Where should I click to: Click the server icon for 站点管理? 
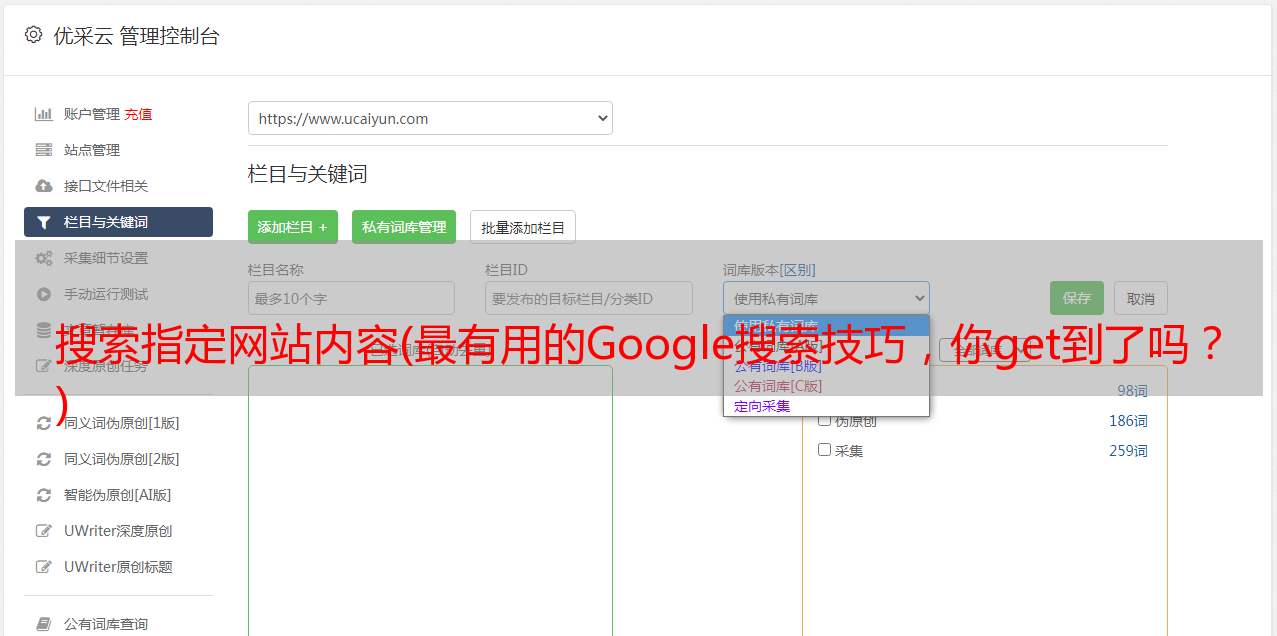click(x=44, y=150)
